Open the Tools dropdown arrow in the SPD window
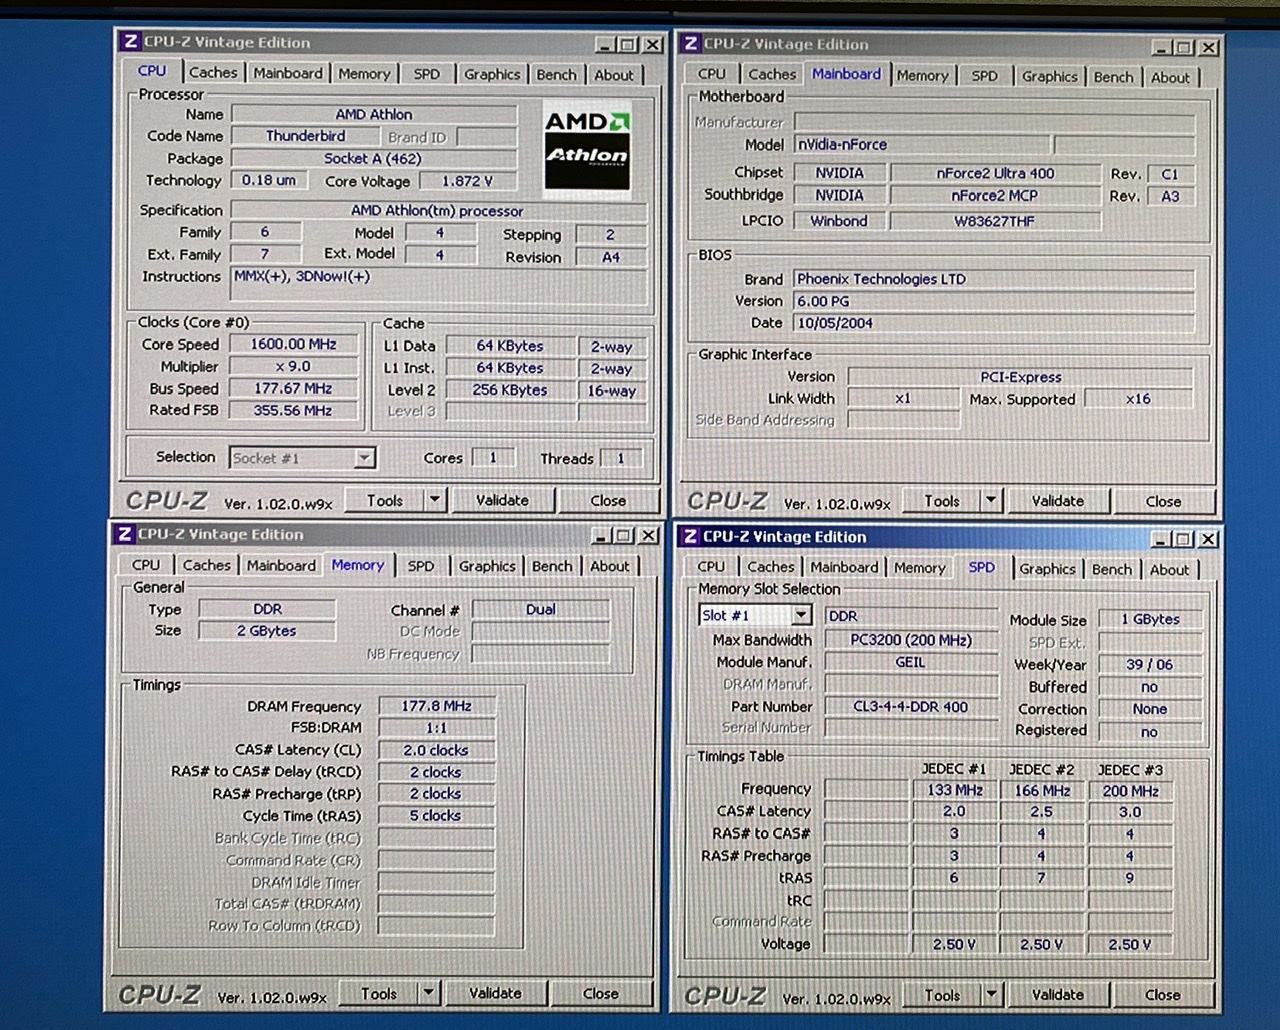Viewport: 1280px width, 1030px height. (x=991, y=995)
